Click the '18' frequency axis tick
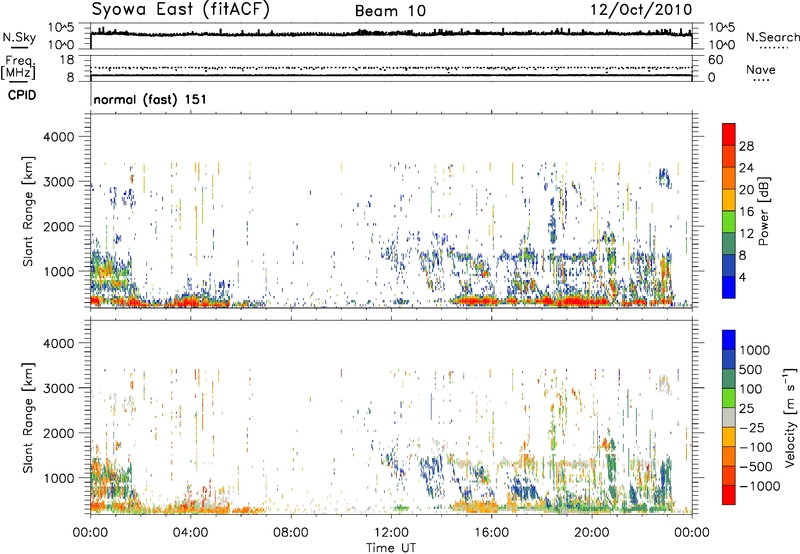Viewport: 800px width, 554px height. (67, 60)
